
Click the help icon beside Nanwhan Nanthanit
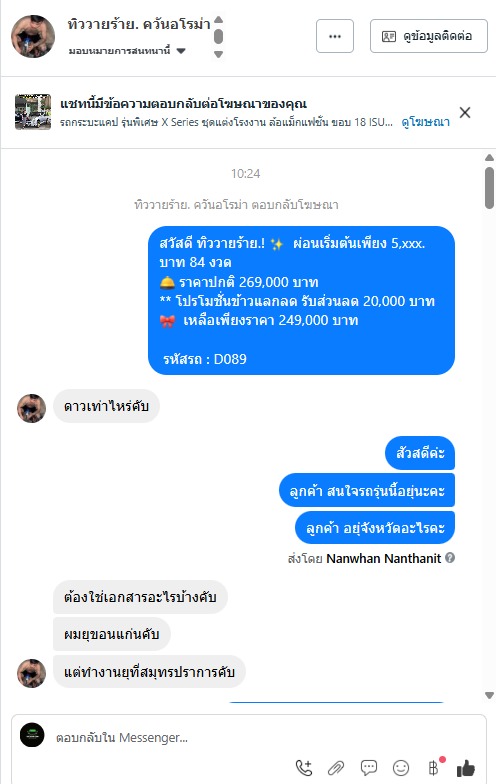(x=450, y=558)
